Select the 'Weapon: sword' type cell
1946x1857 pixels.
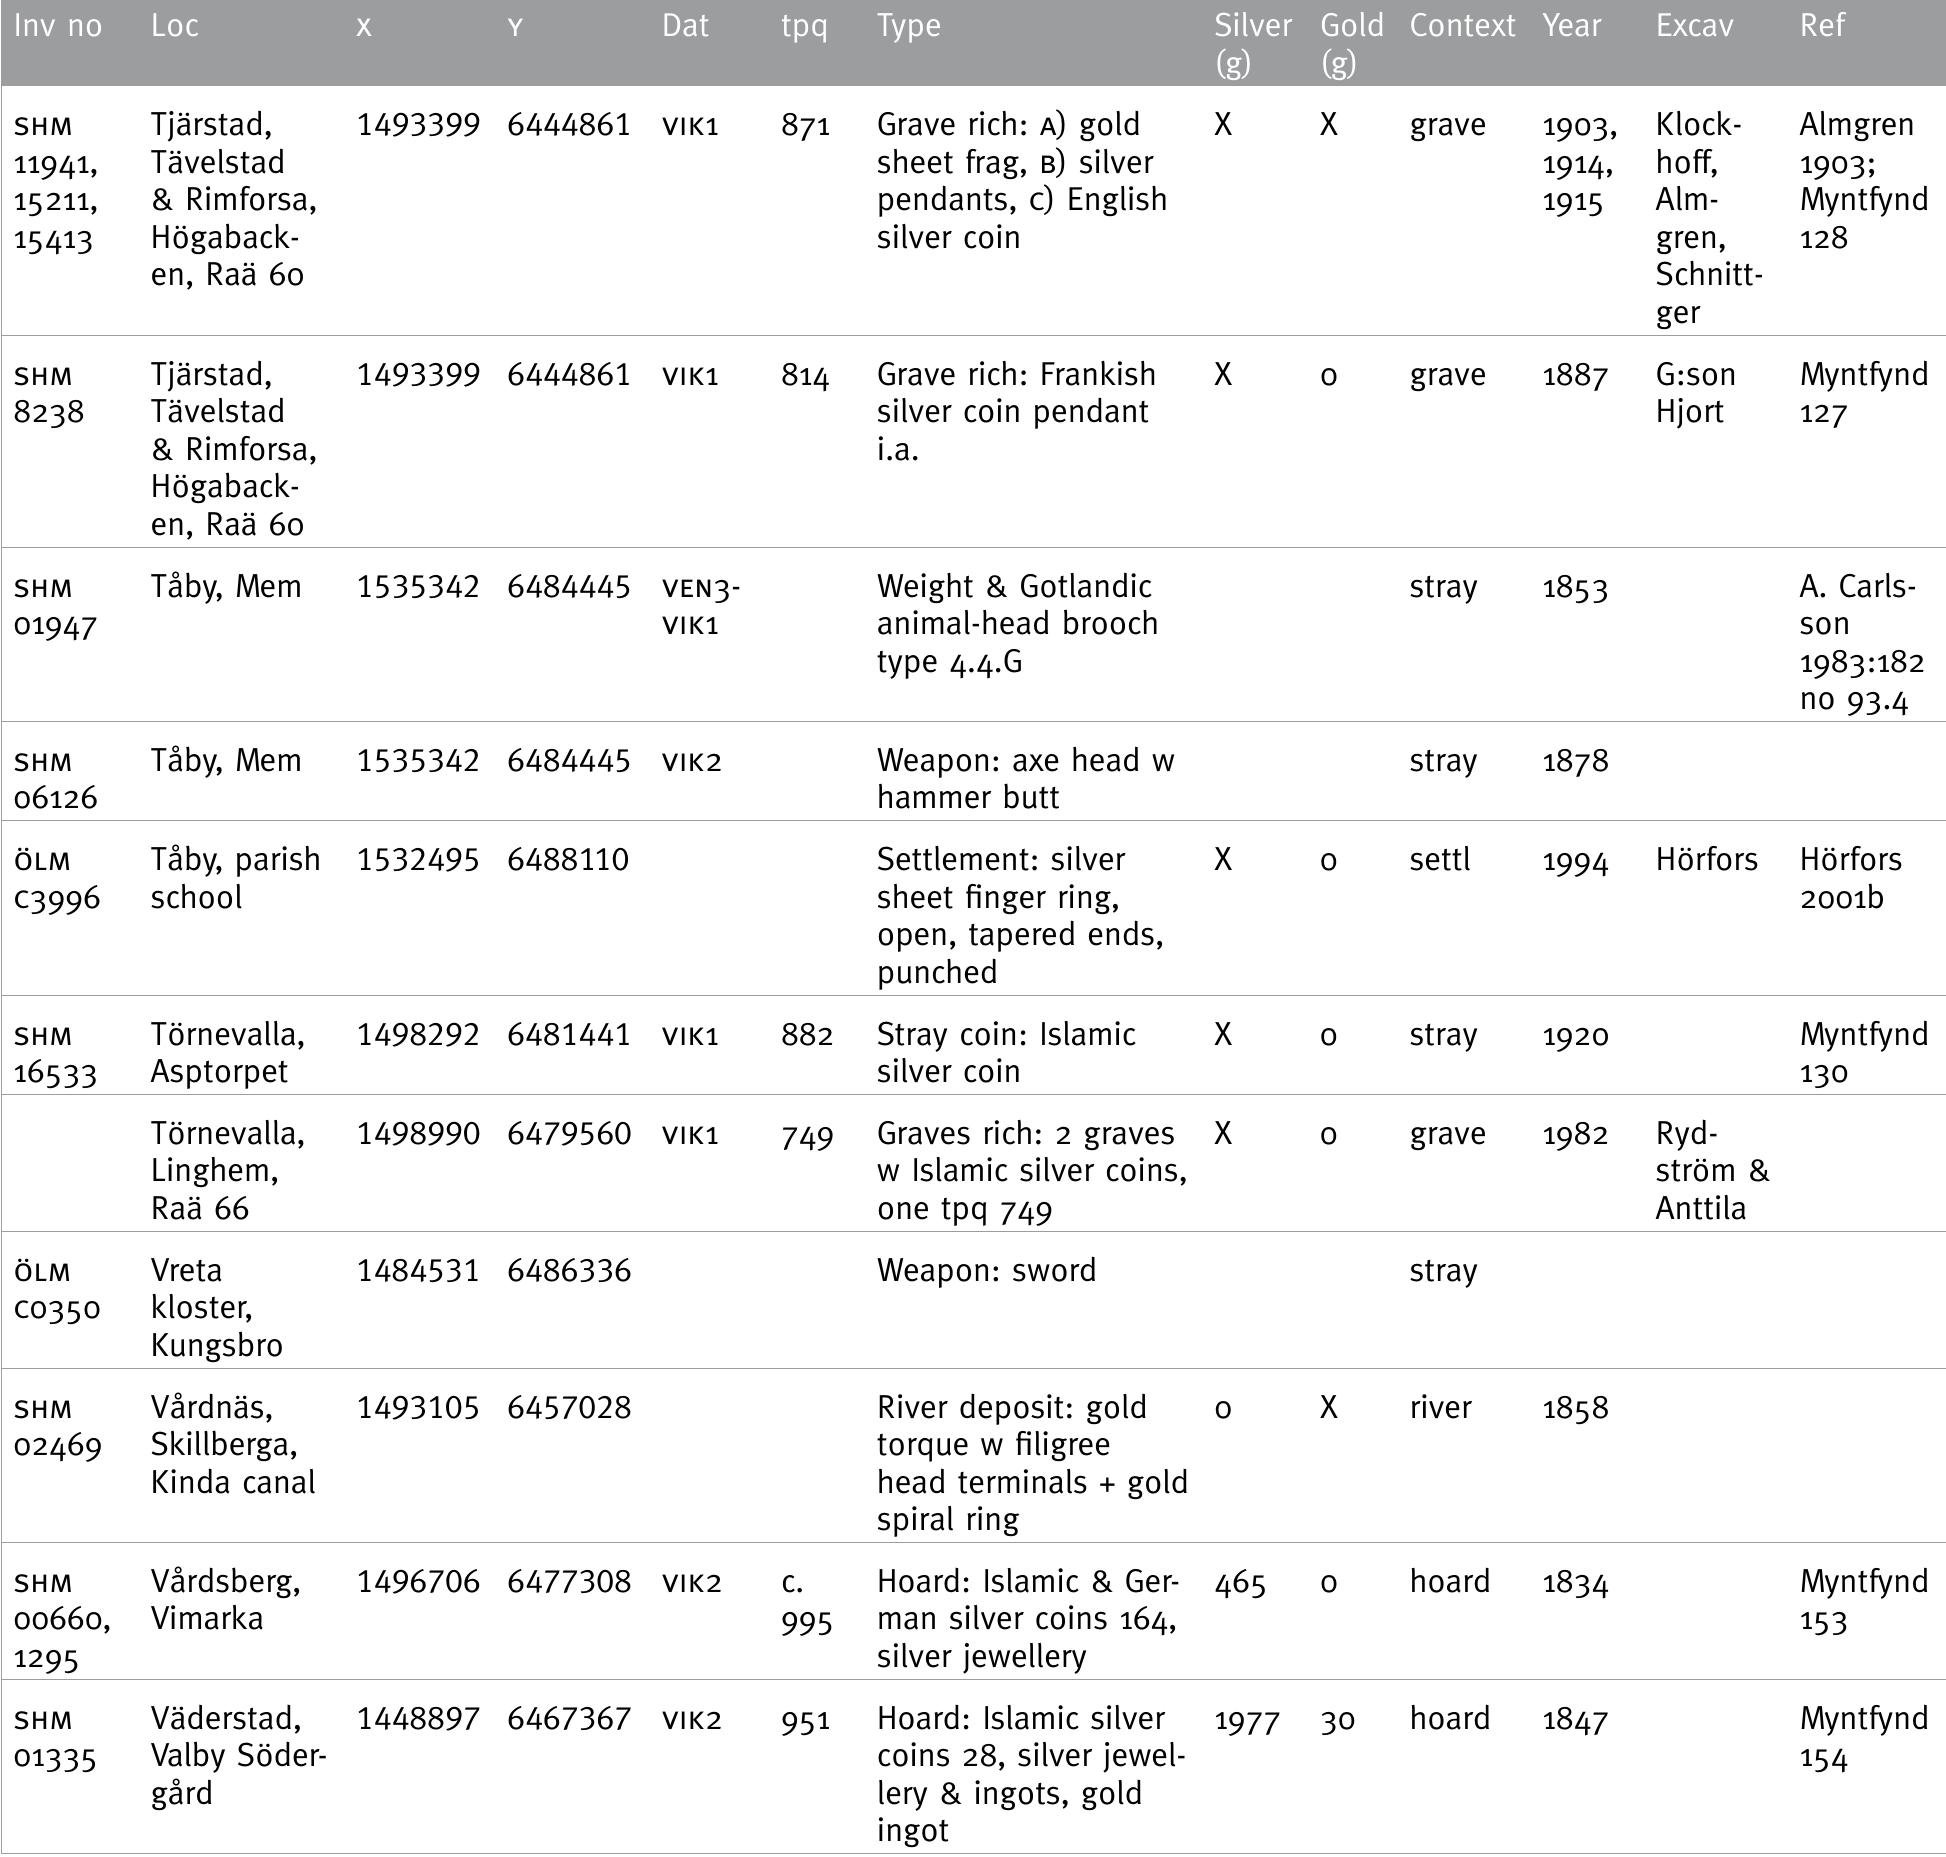pos(986,1270)
